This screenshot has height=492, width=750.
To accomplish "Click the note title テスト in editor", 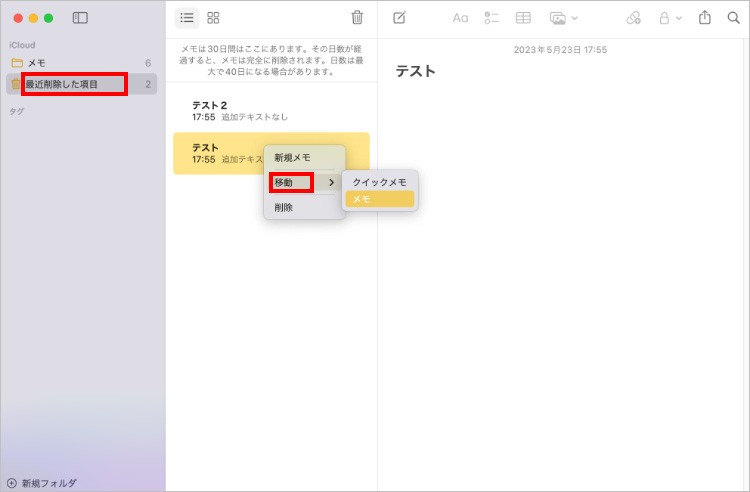I will (415, 71).
